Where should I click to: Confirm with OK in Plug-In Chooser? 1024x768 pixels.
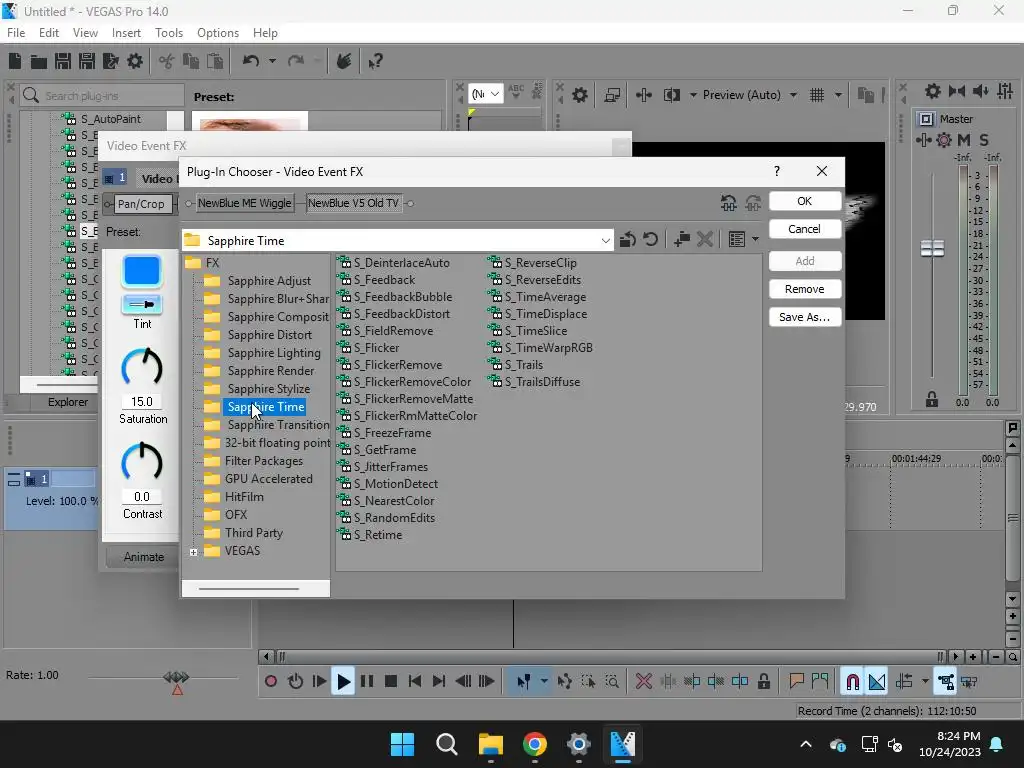pos(805,201)
